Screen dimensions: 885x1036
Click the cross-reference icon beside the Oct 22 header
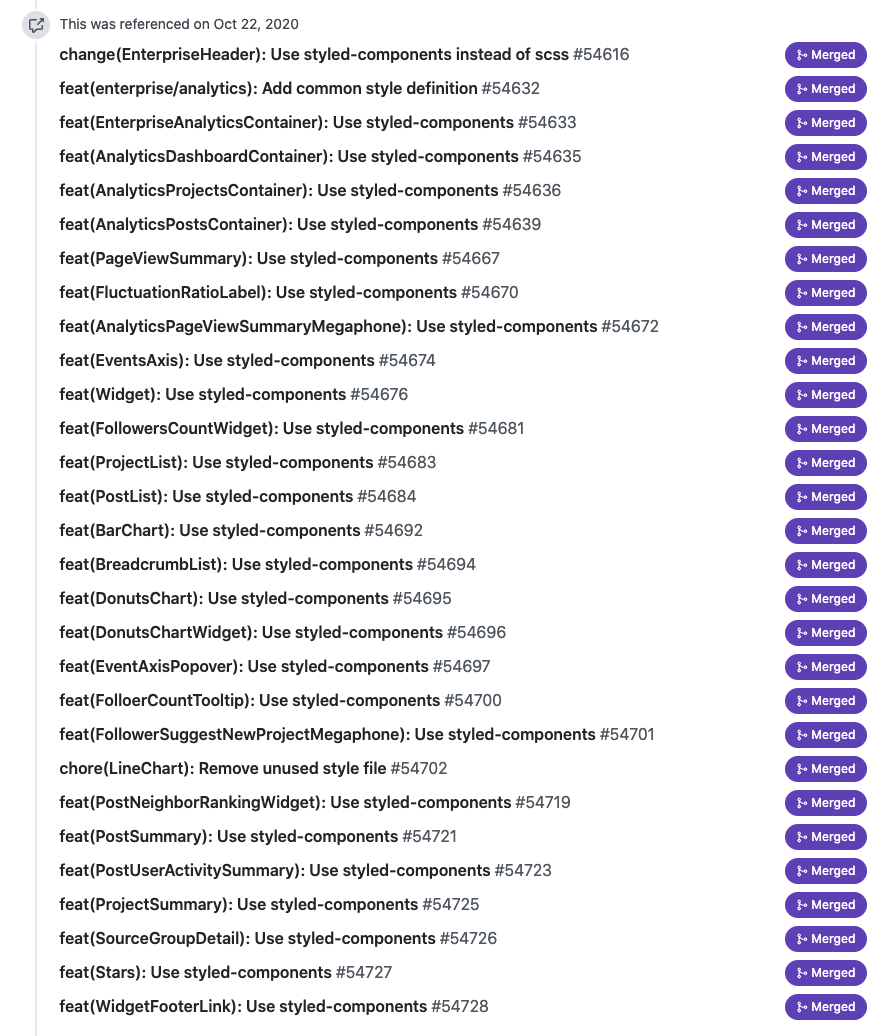36,25
